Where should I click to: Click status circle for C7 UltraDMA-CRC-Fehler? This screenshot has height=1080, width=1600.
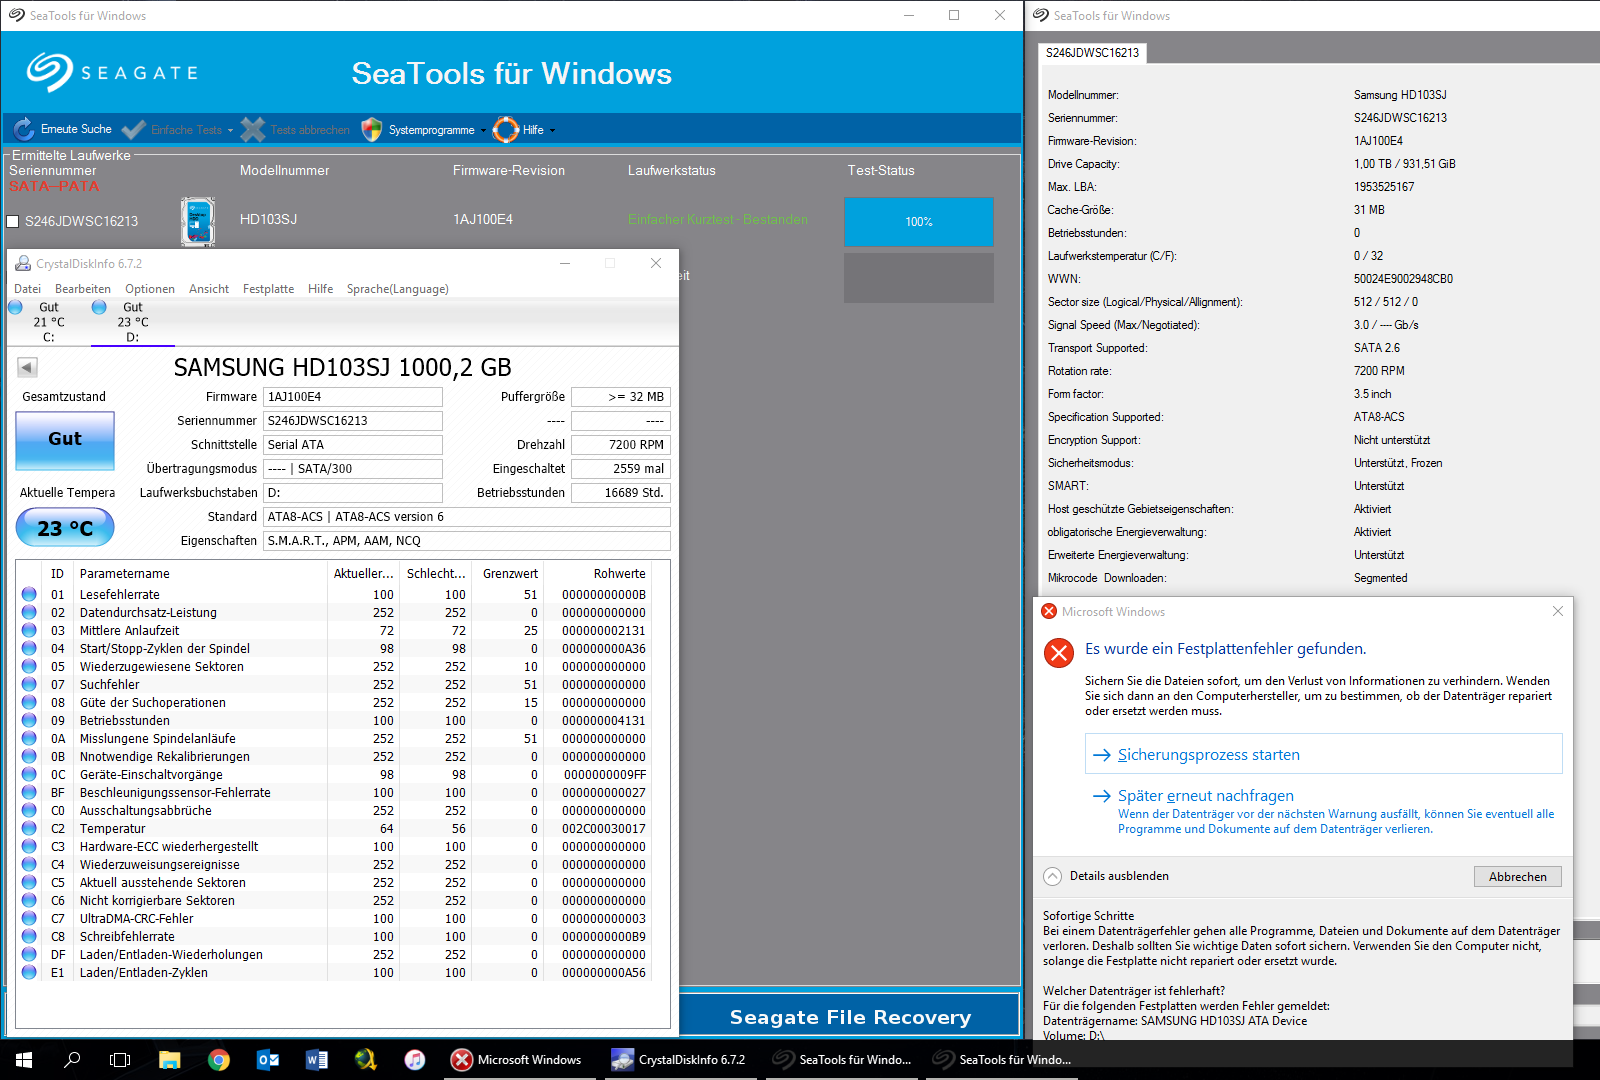point(29,918)
